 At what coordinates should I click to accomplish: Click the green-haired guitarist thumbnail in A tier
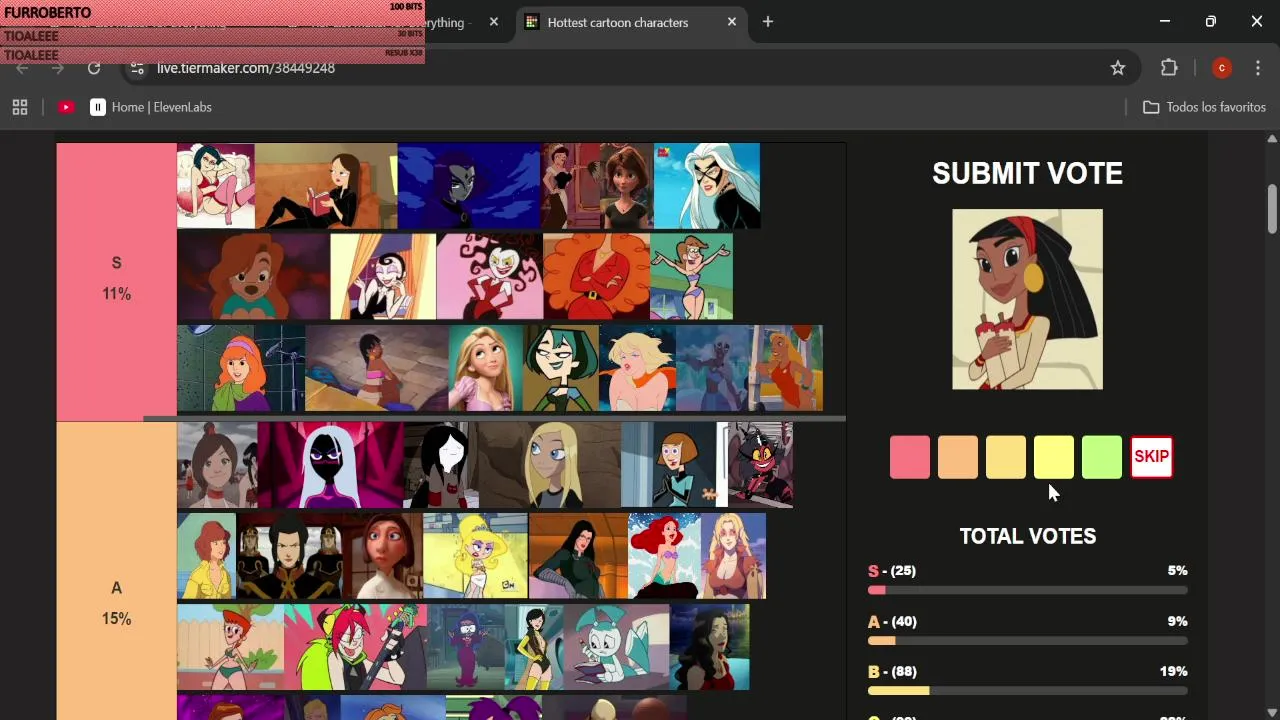[x=355, y=648]
